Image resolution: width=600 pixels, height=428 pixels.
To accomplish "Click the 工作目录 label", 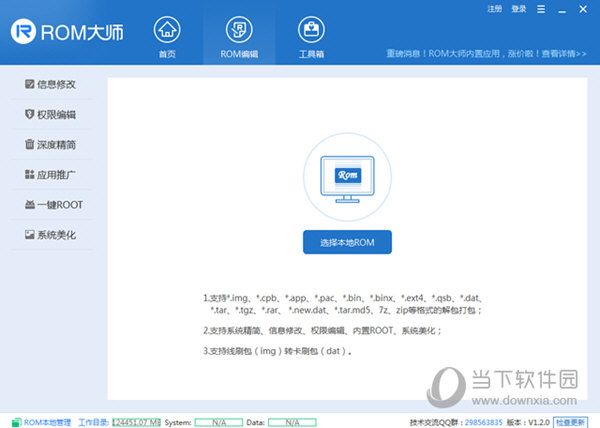I will (93, 422).
